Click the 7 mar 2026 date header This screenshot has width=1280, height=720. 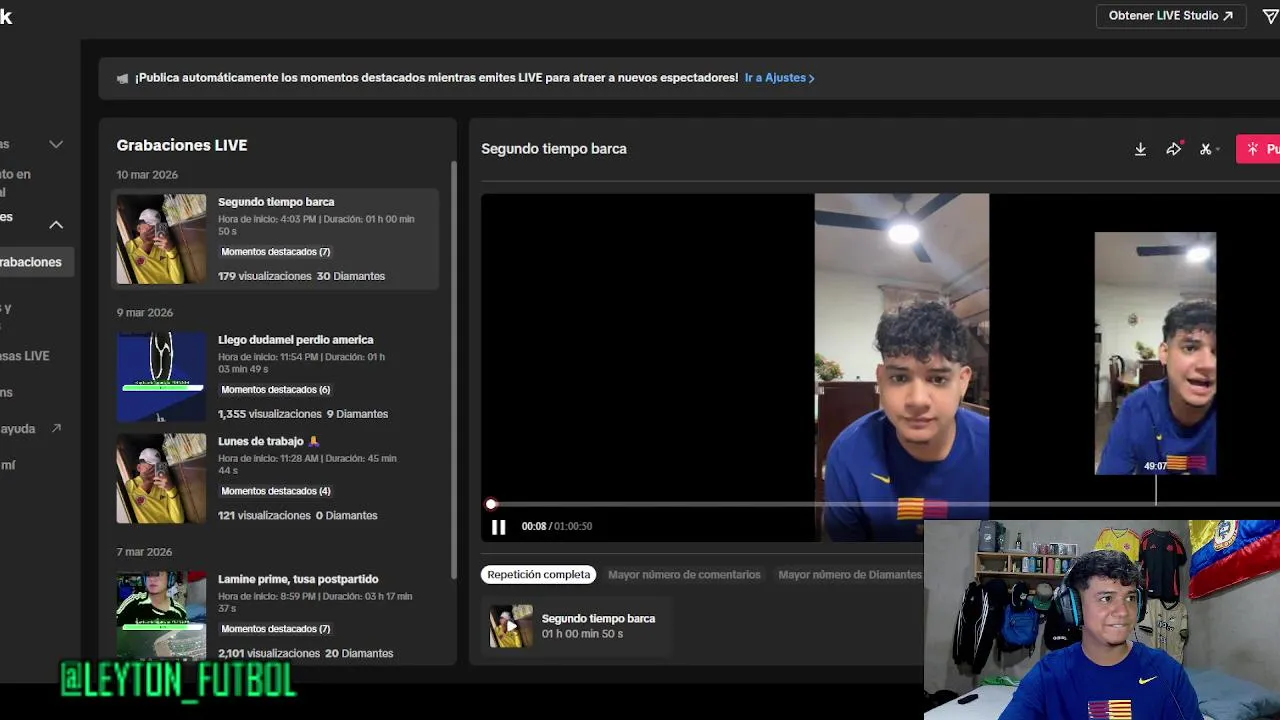pos(144,552)
